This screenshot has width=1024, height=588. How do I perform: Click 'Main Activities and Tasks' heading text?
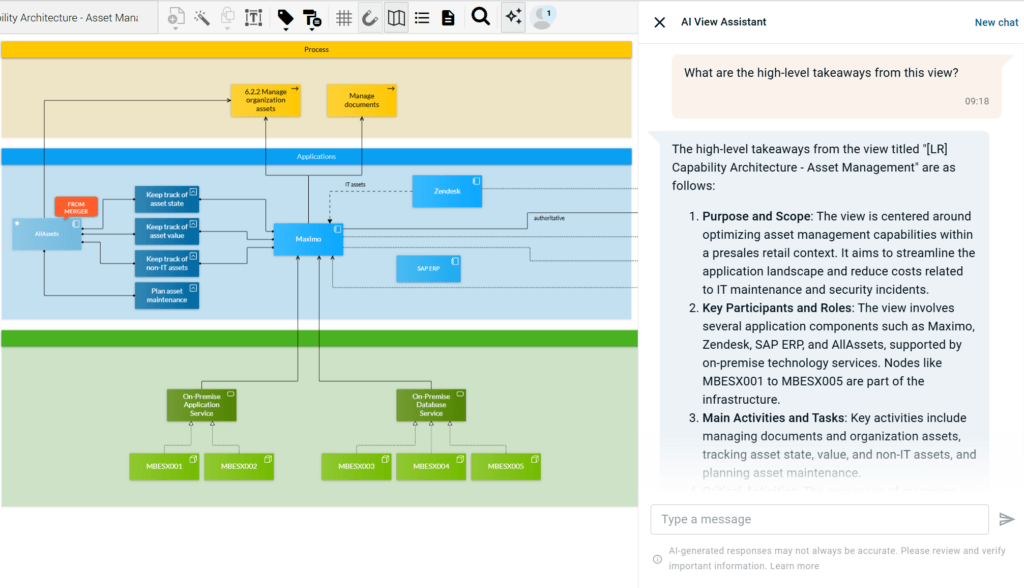click(x=773, y=417)
